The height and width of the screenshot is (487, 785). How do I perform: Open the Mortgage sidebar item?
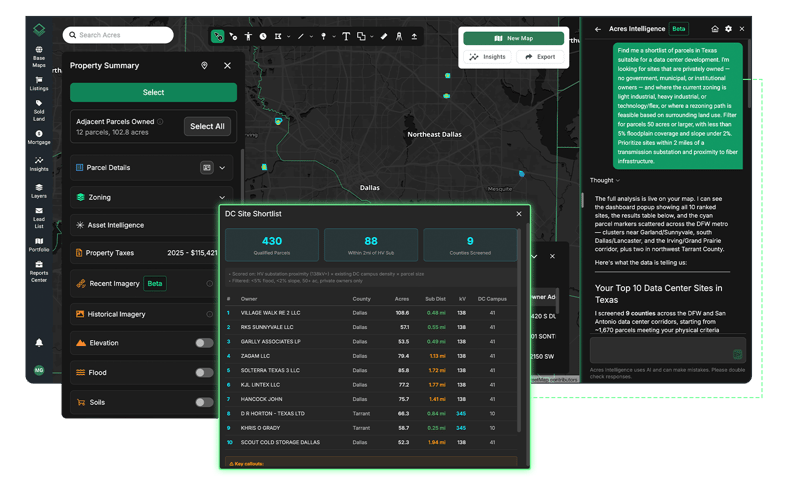[39, 137]
